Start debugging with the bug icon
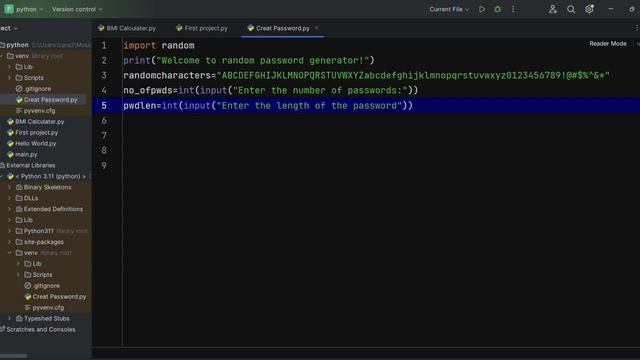This screenshot has height=360, width=640. (498, 9)
